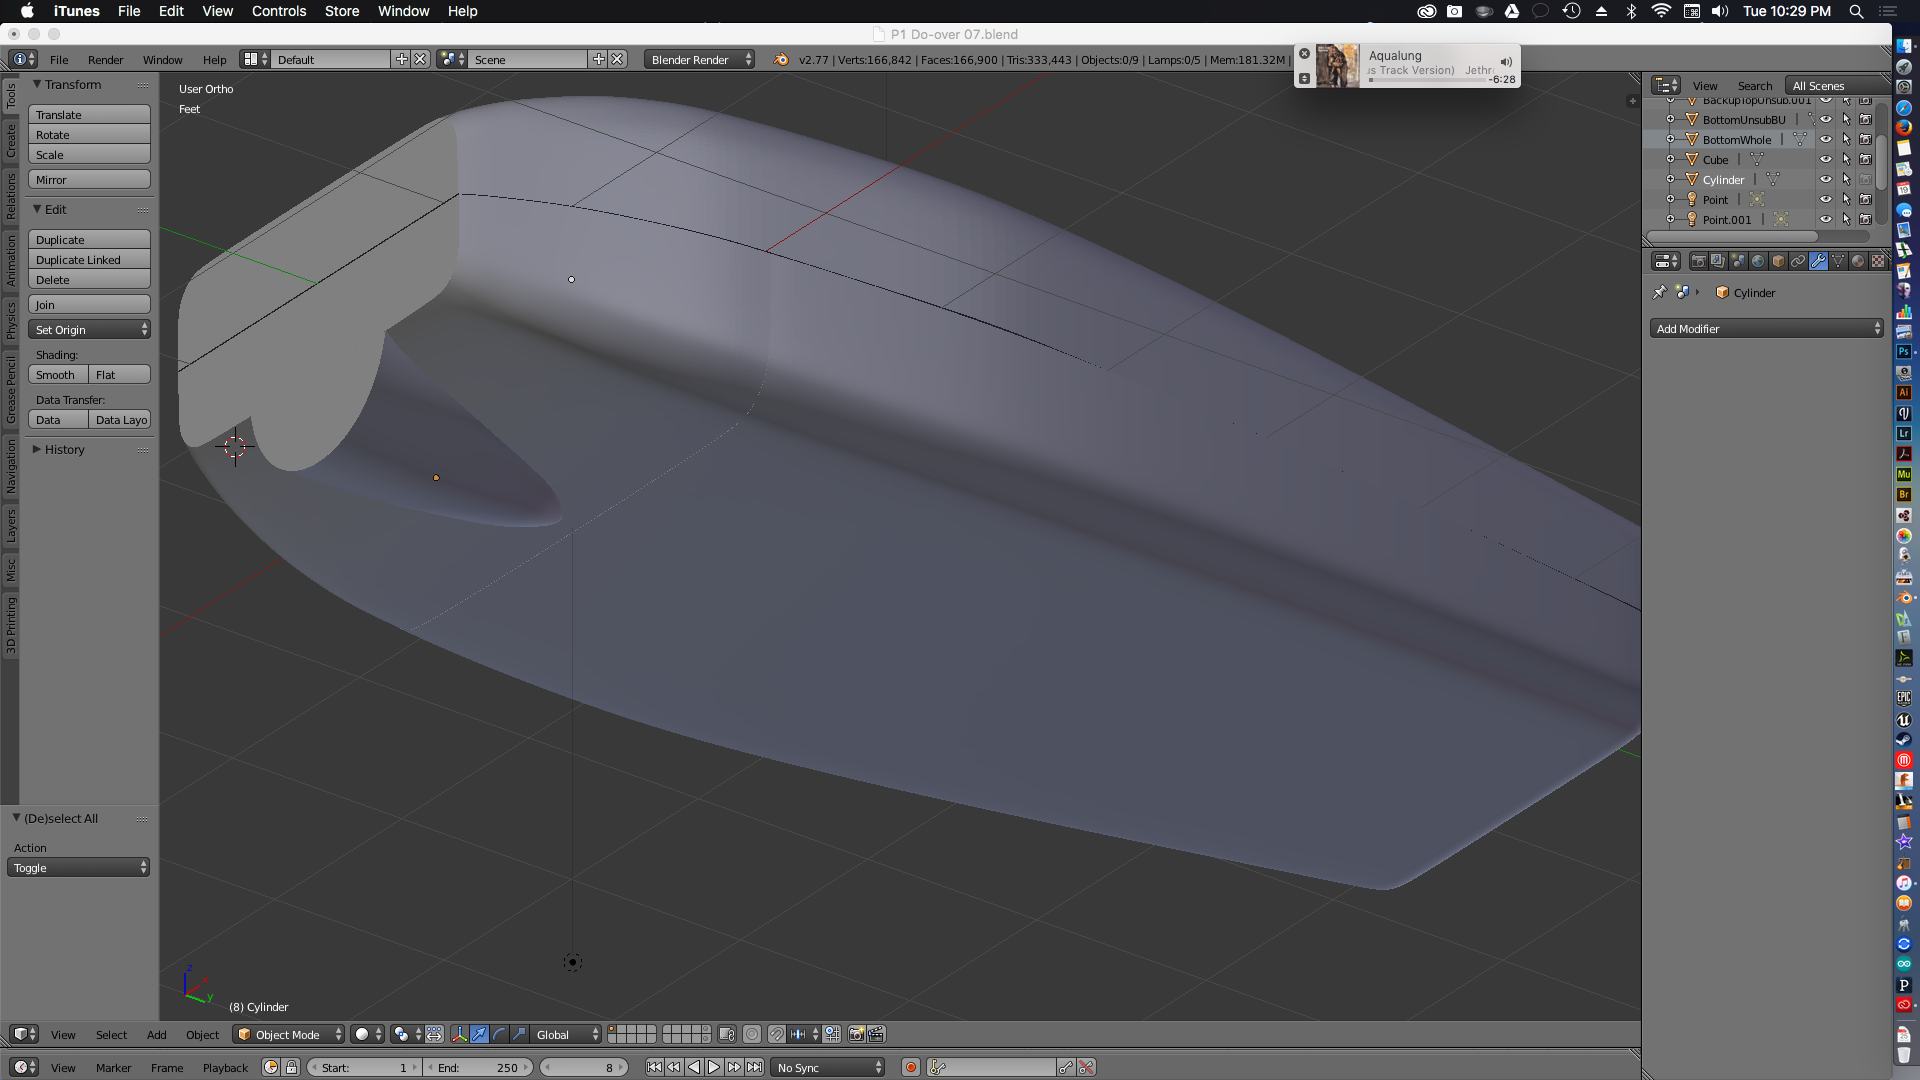Open the Add Modifier dropdown

1766,328
